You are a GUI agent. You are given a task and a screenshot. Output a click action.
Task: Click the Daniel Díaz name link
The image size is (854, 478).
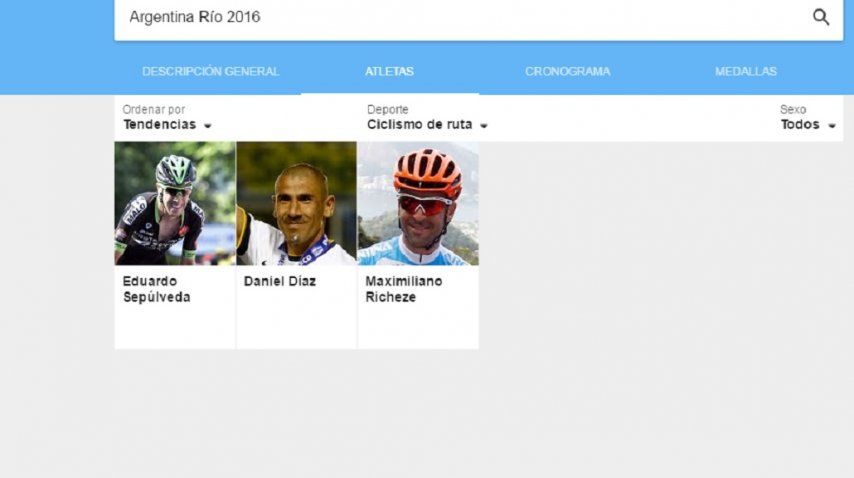(280, 281)
